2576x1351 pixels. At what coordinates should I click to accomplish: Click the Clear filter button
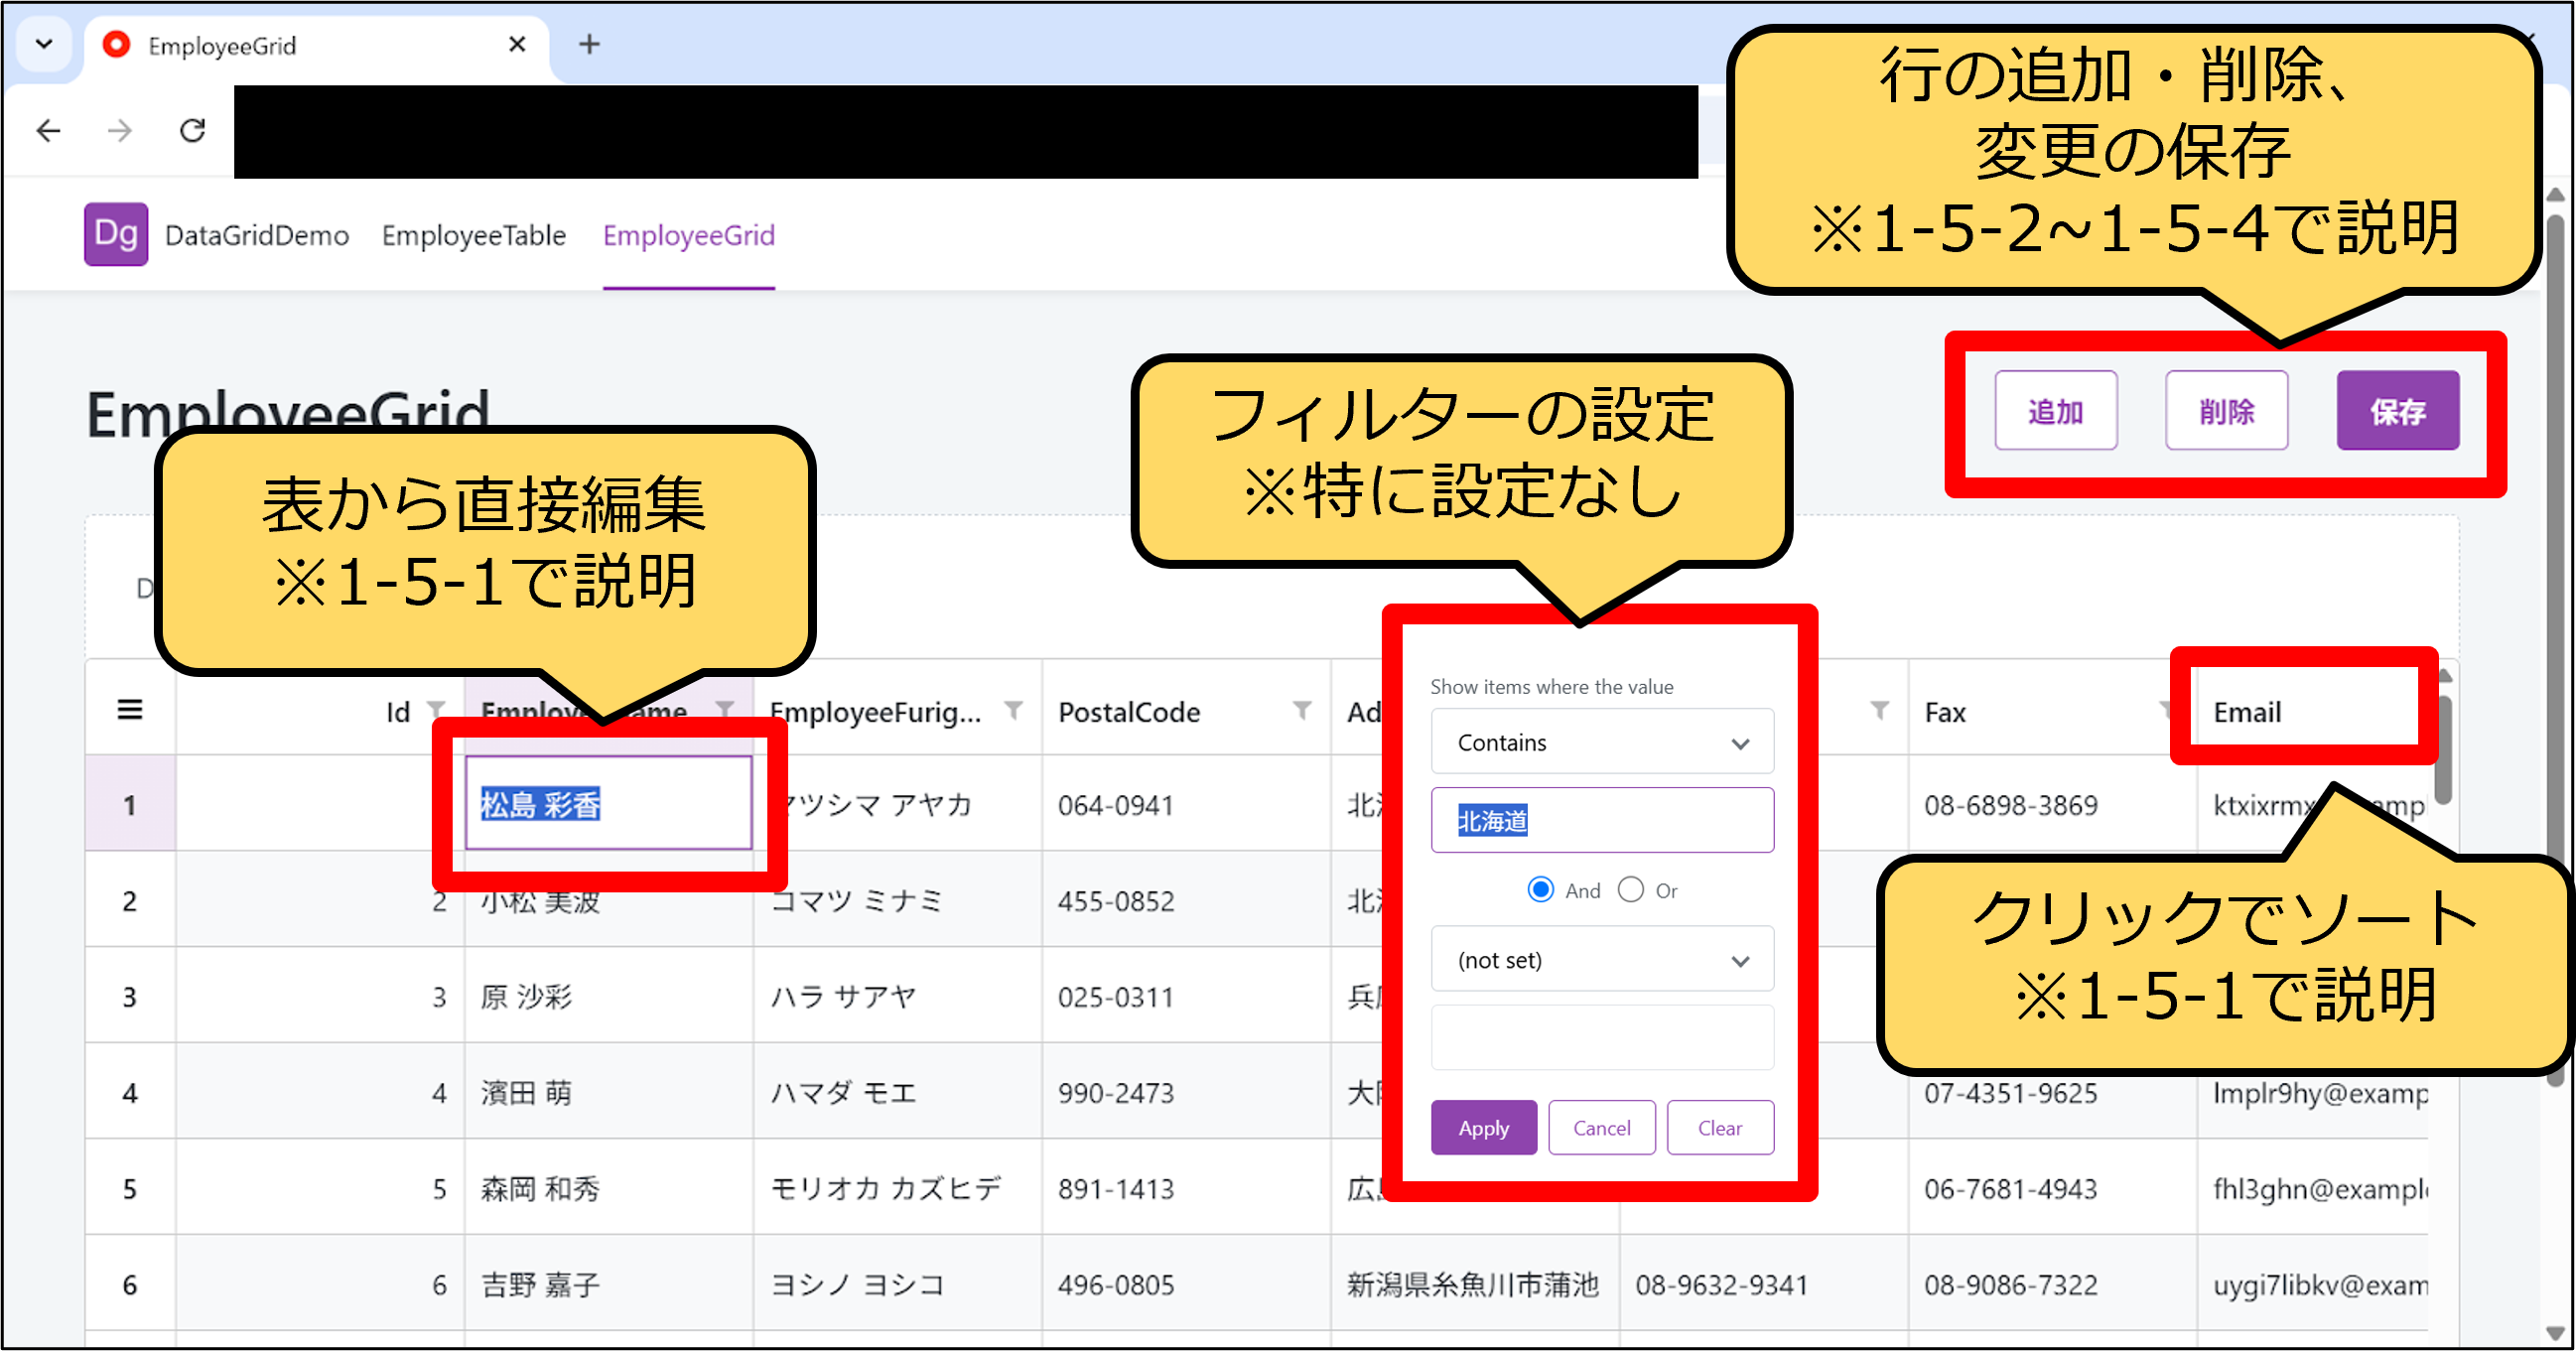click(x=1719, y=1128)
